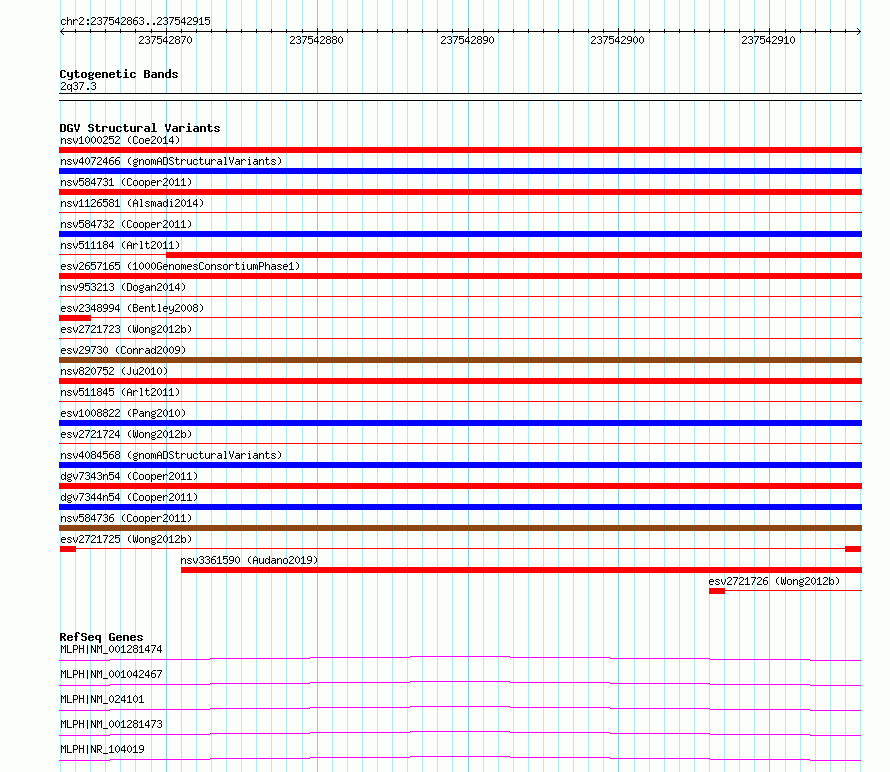
Task: Select the dgv7343n54 (Cooper2011) label
Action: click(x=129, y=476)
